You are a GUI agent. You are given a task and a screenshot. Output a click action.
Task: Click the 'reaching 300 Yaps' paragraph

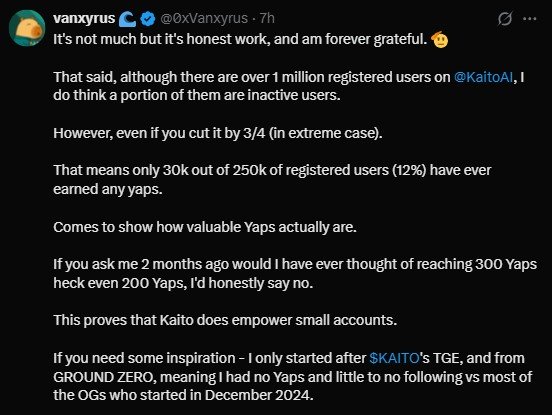[295, 273]
